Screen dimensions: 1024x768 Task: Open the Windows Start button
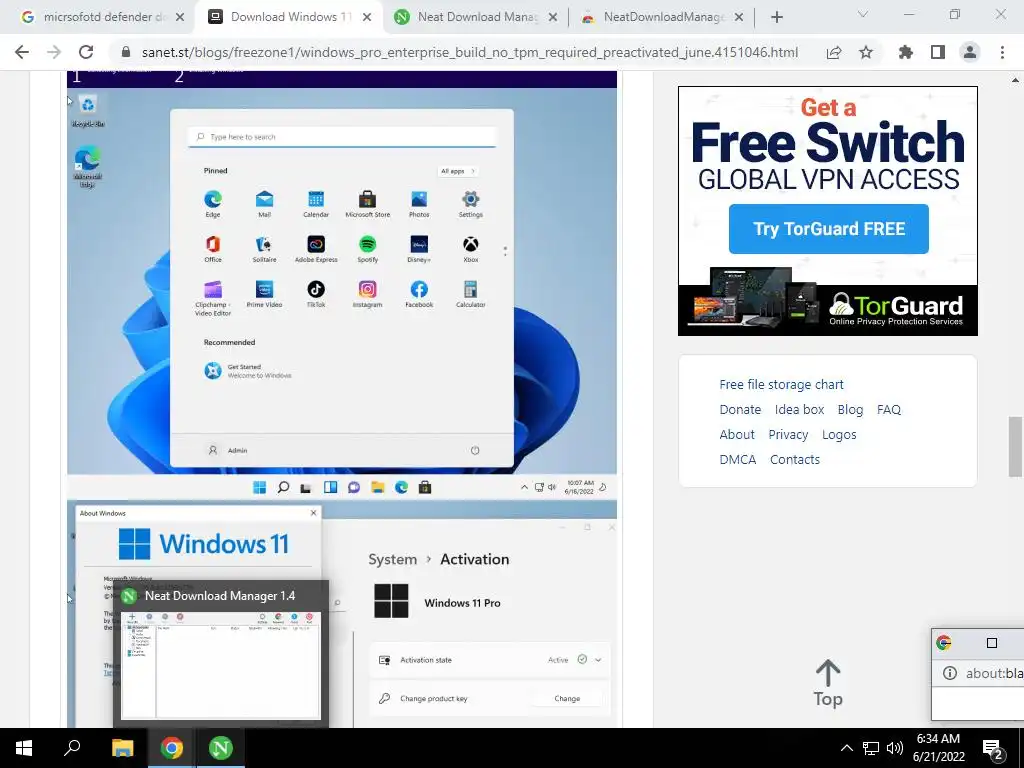pos(24,748)
